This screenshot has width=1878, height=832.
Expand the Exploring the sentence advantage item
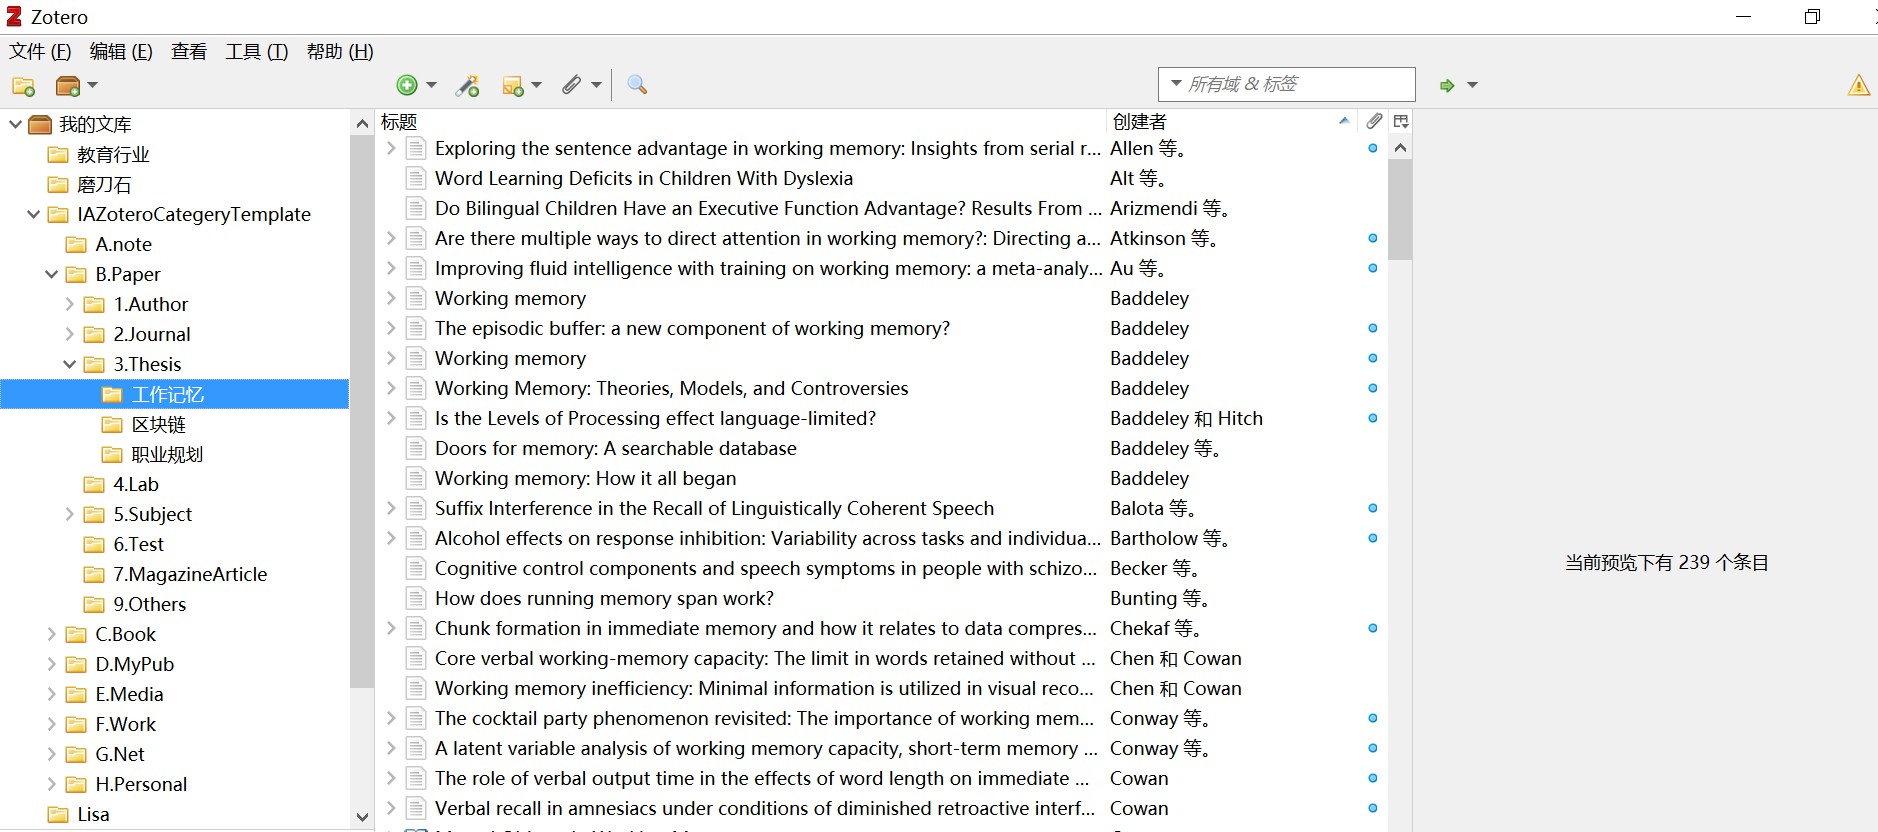pos(391,148)
